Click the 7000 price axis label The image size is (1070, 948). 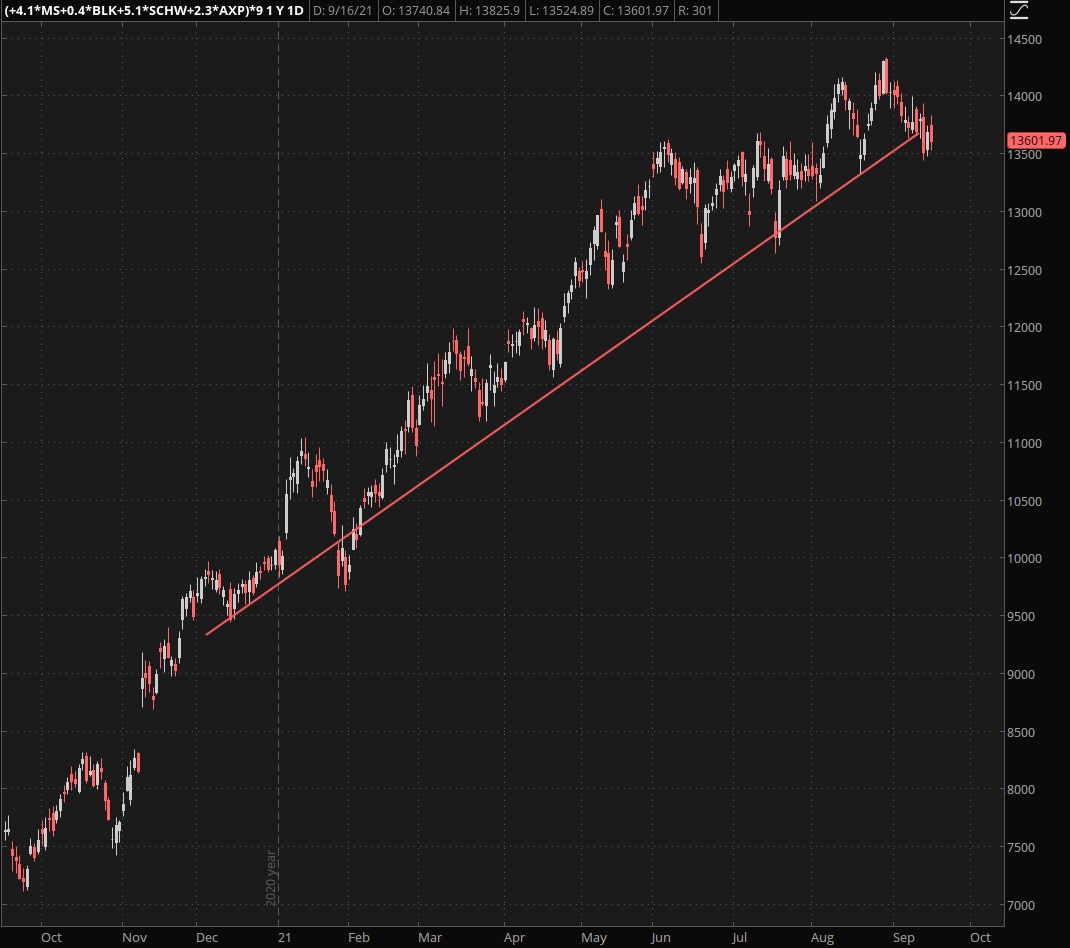point(1023,906)
